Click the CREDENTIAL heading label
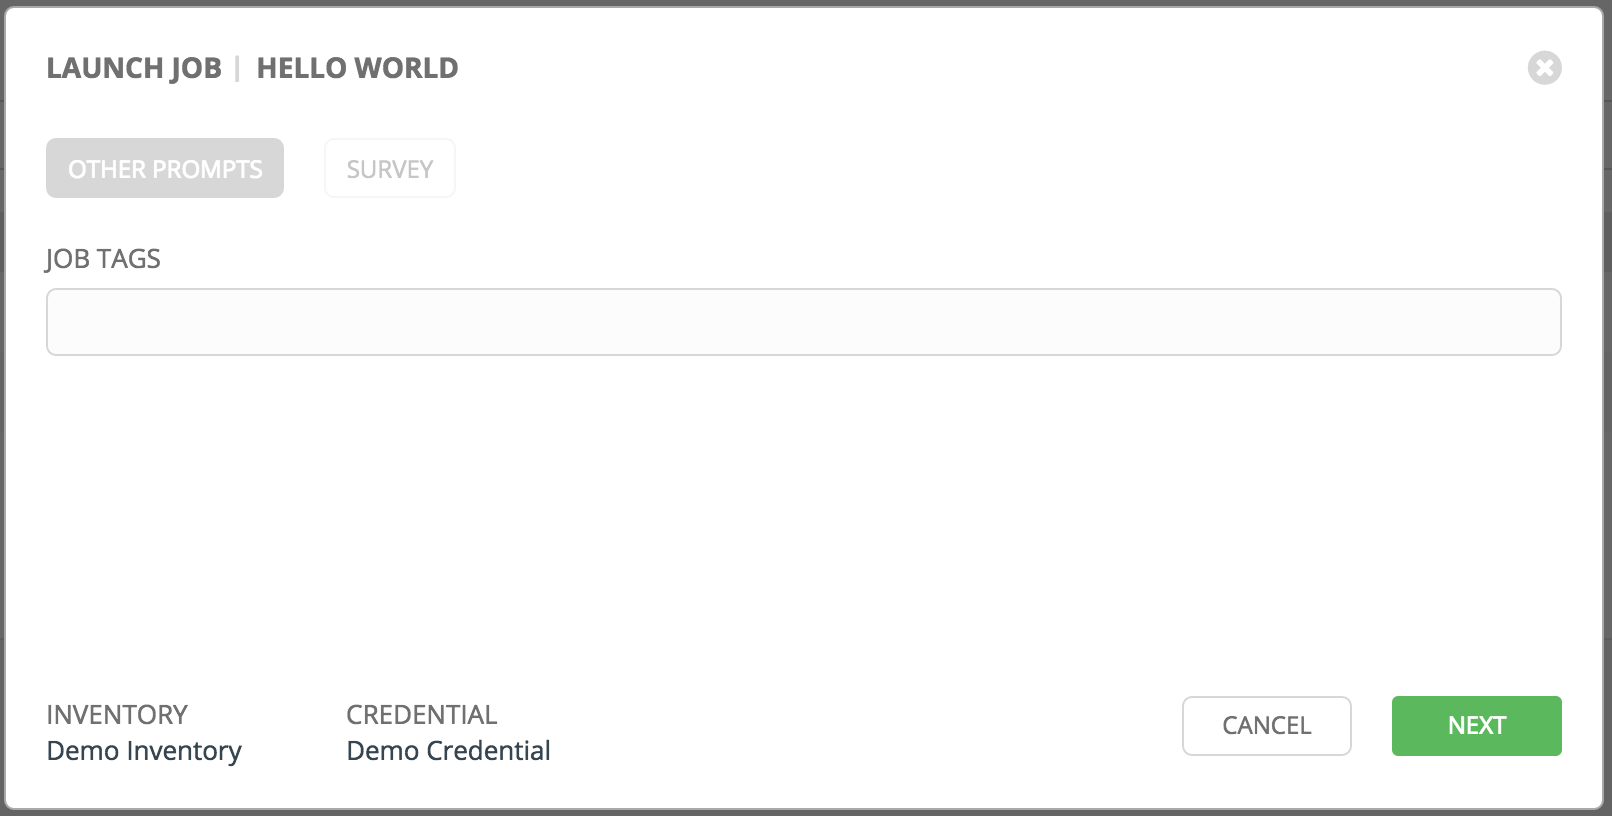Screen dimensions: 1612x816 click(x=421, y=714)
